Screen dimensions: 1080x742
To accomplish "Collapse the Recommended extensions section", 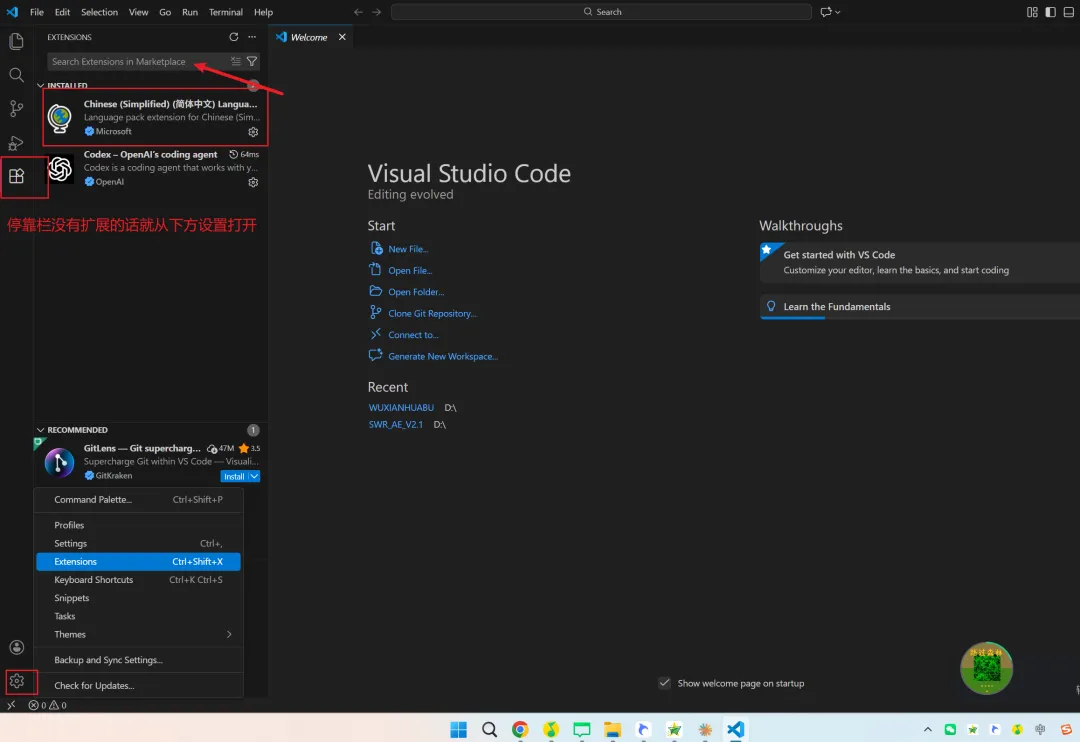I will (x=41, y=430).
